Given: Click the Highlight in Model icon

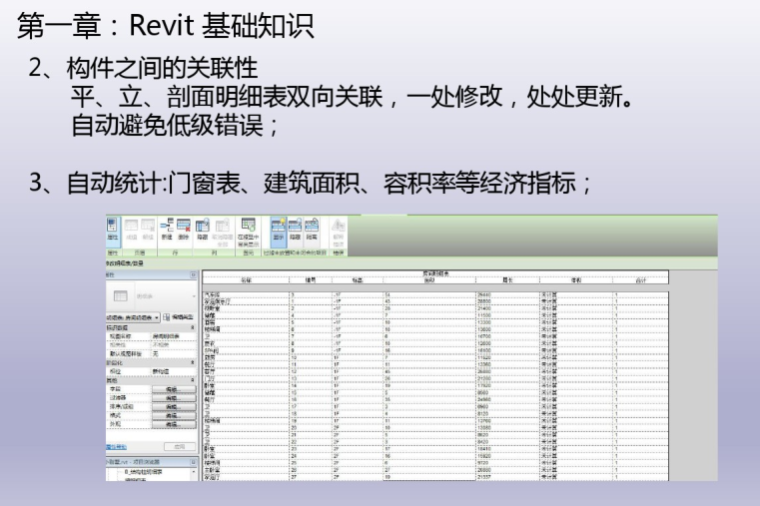Looking at the screenshot, I should 248,230.
